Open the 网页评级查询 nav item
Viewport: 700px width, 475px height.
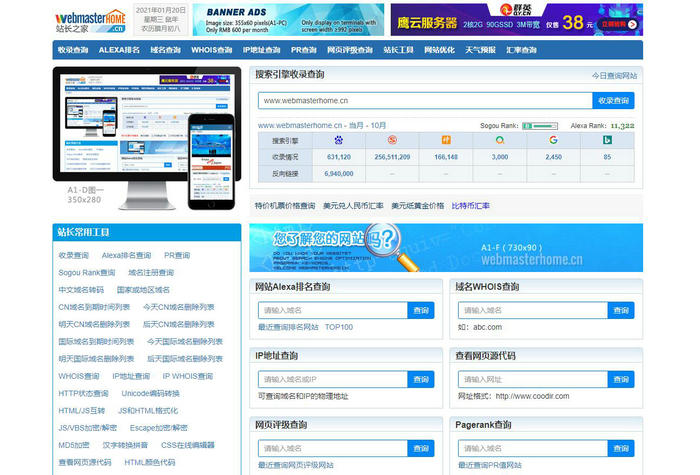(x=350, y=50)
